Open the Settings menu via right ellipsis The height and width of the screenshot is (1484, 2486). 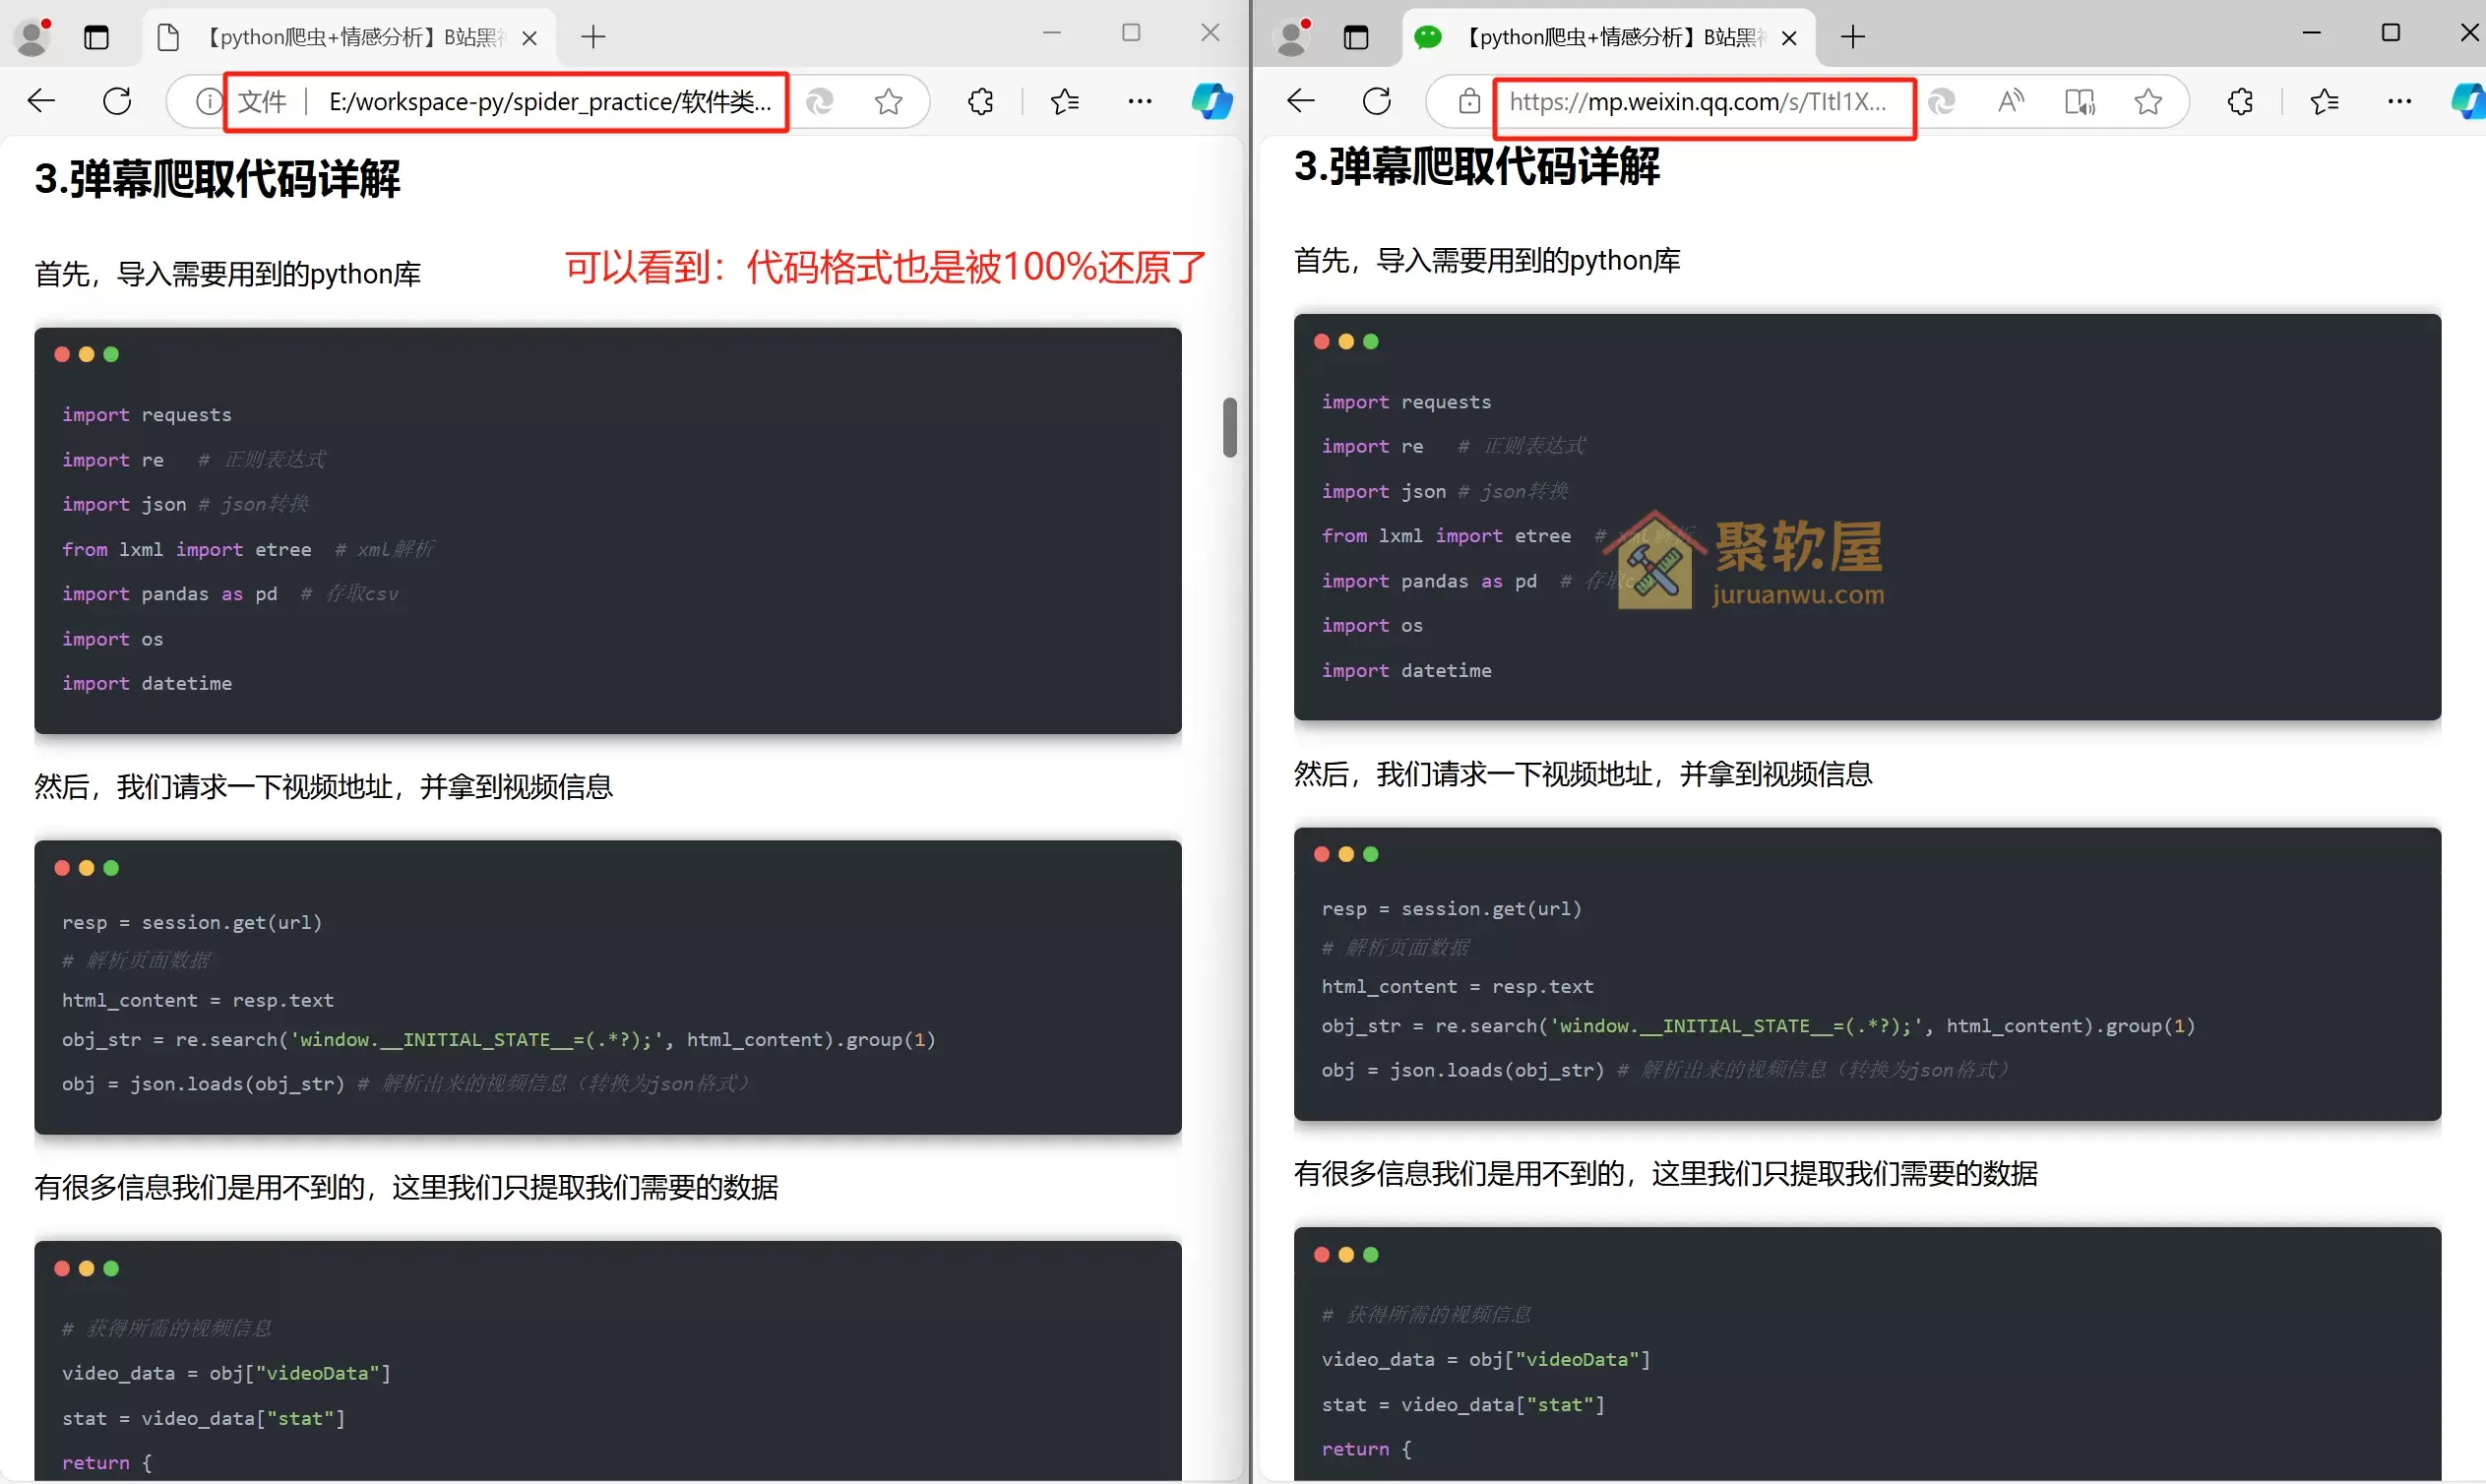pos(2401,101)
